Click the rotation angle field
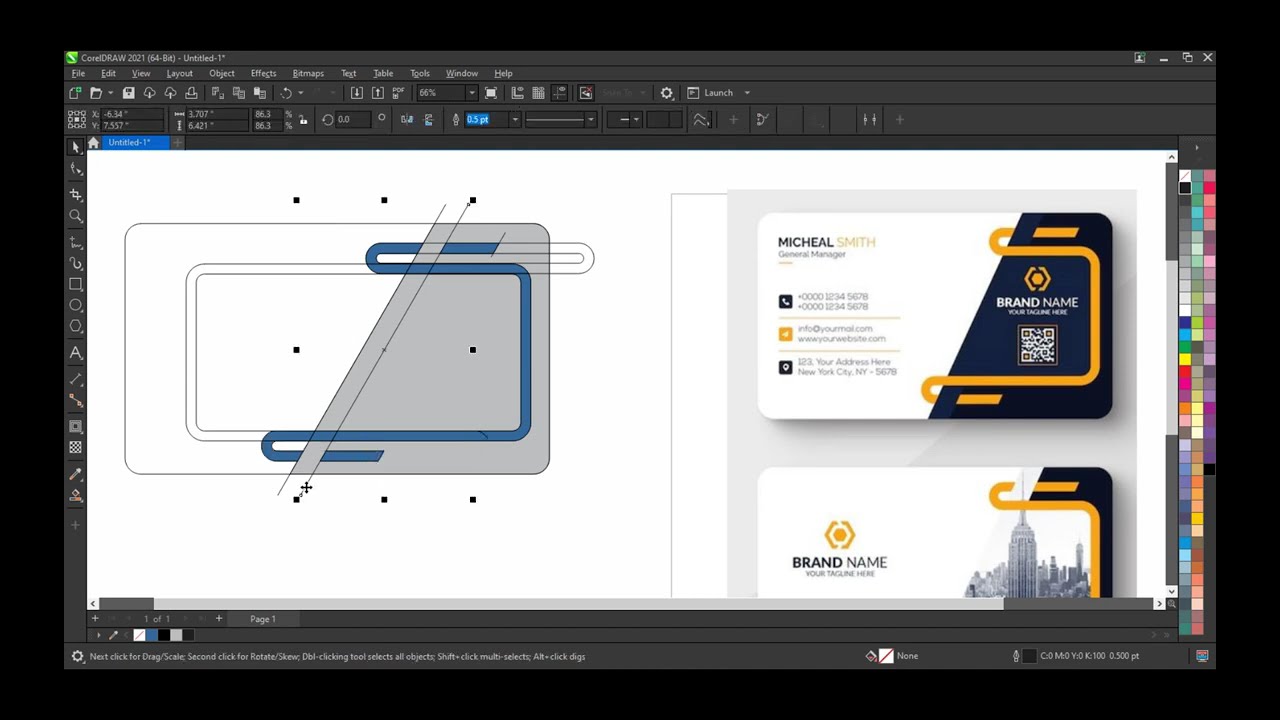 [x=355, y=120]
